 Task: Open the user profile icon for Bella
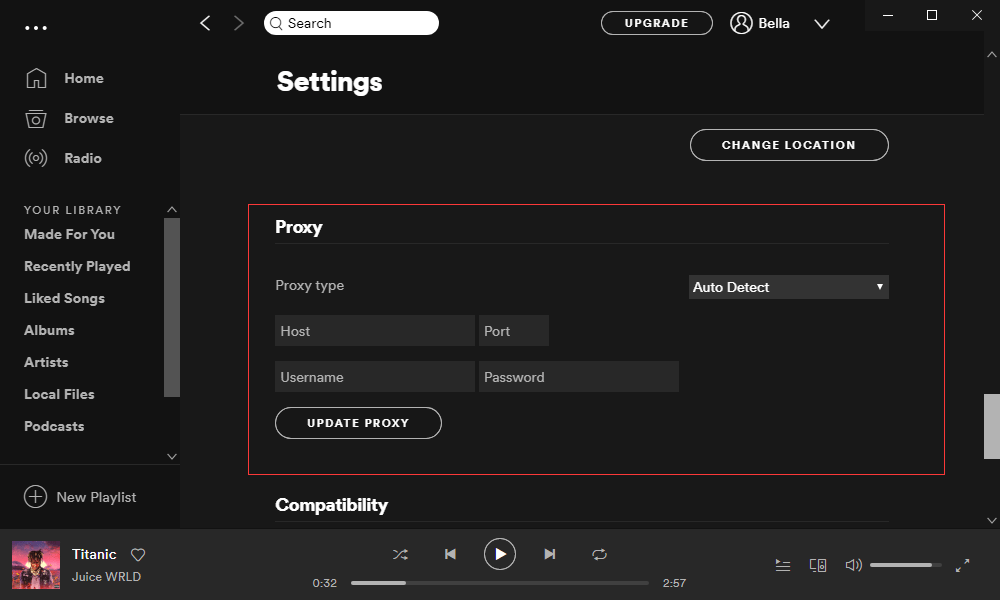(x=739, y=23)
